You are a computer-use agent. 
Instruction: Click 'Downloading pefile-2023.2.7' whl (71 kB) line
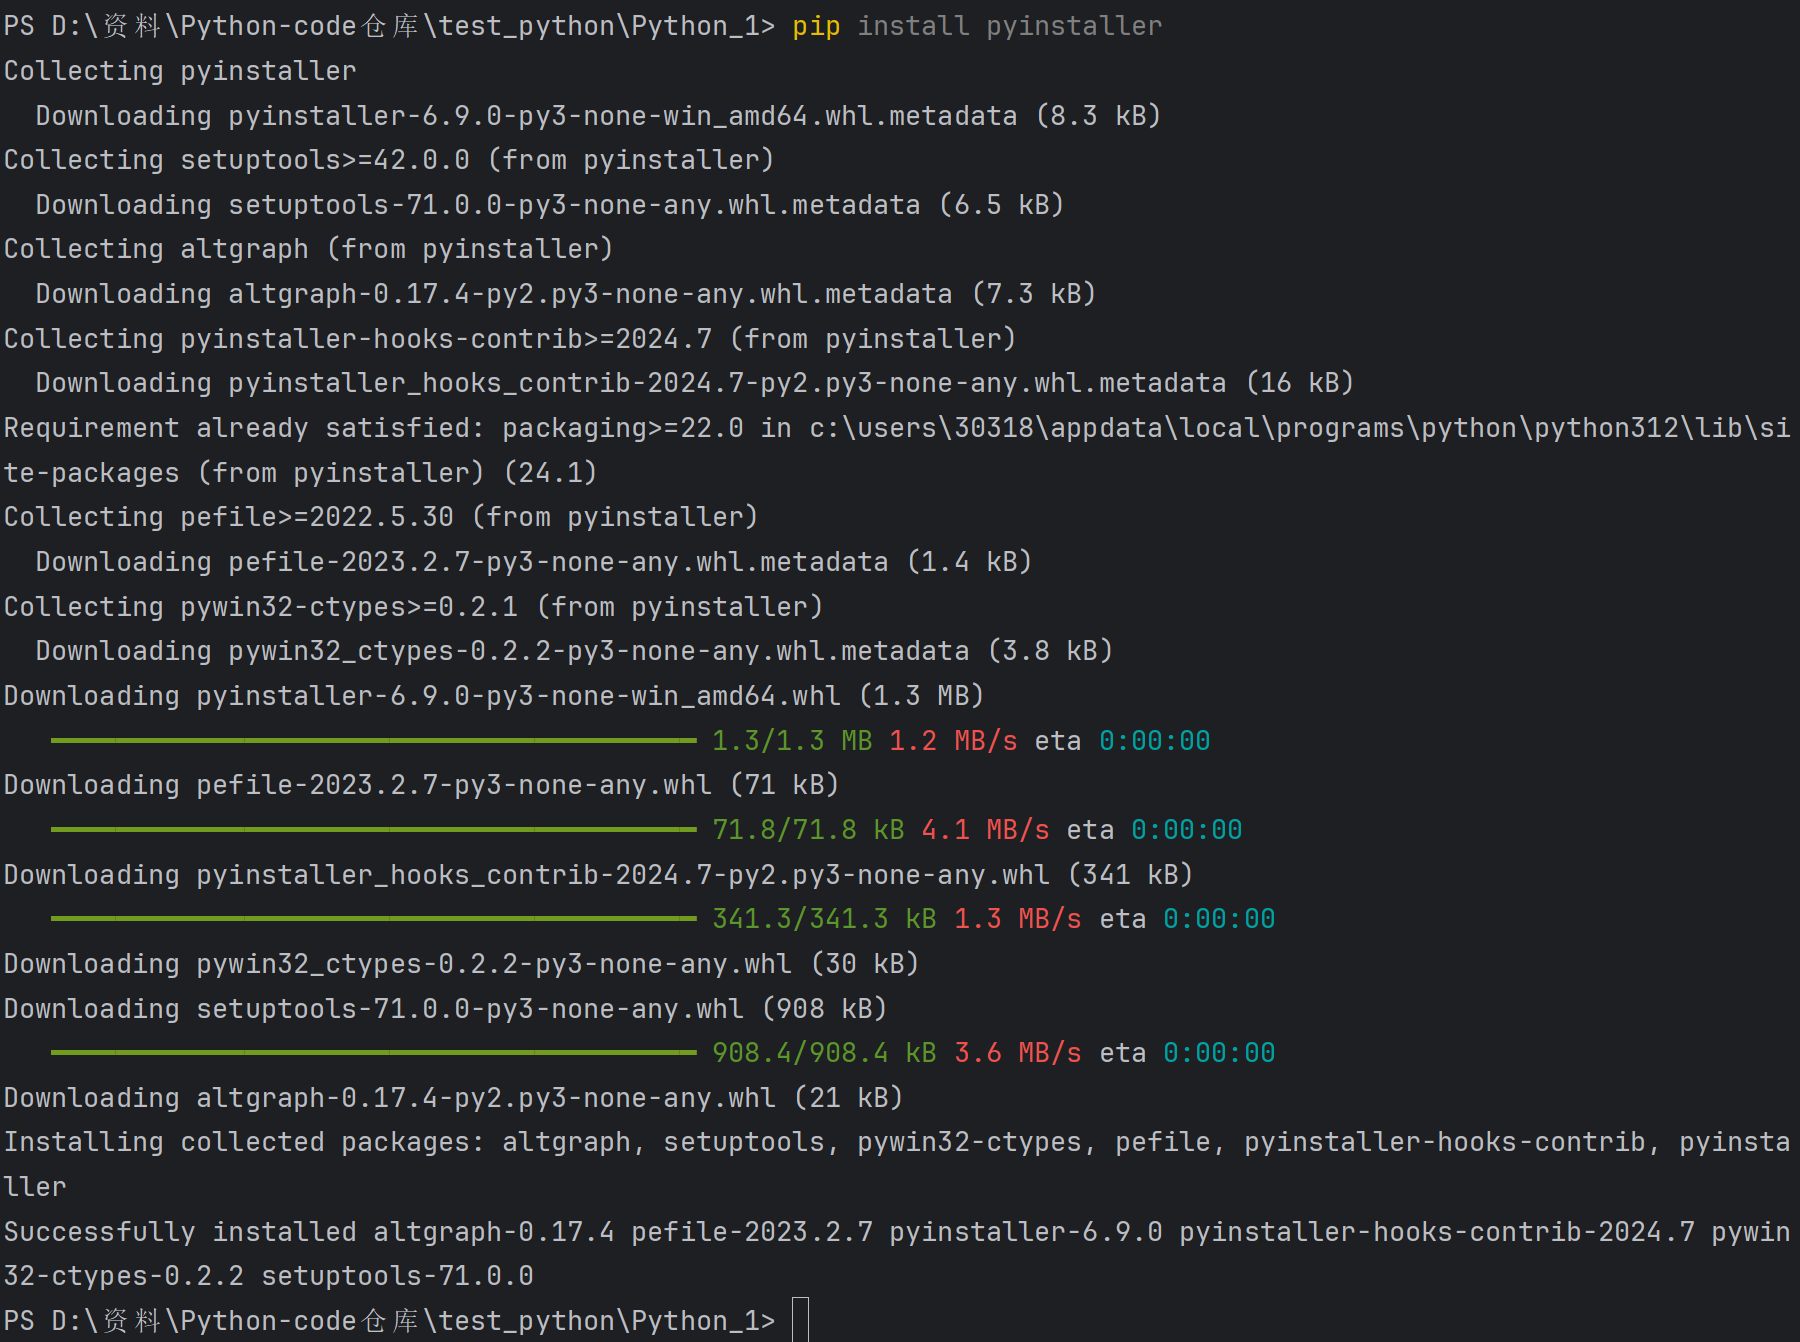coord(421,785)
